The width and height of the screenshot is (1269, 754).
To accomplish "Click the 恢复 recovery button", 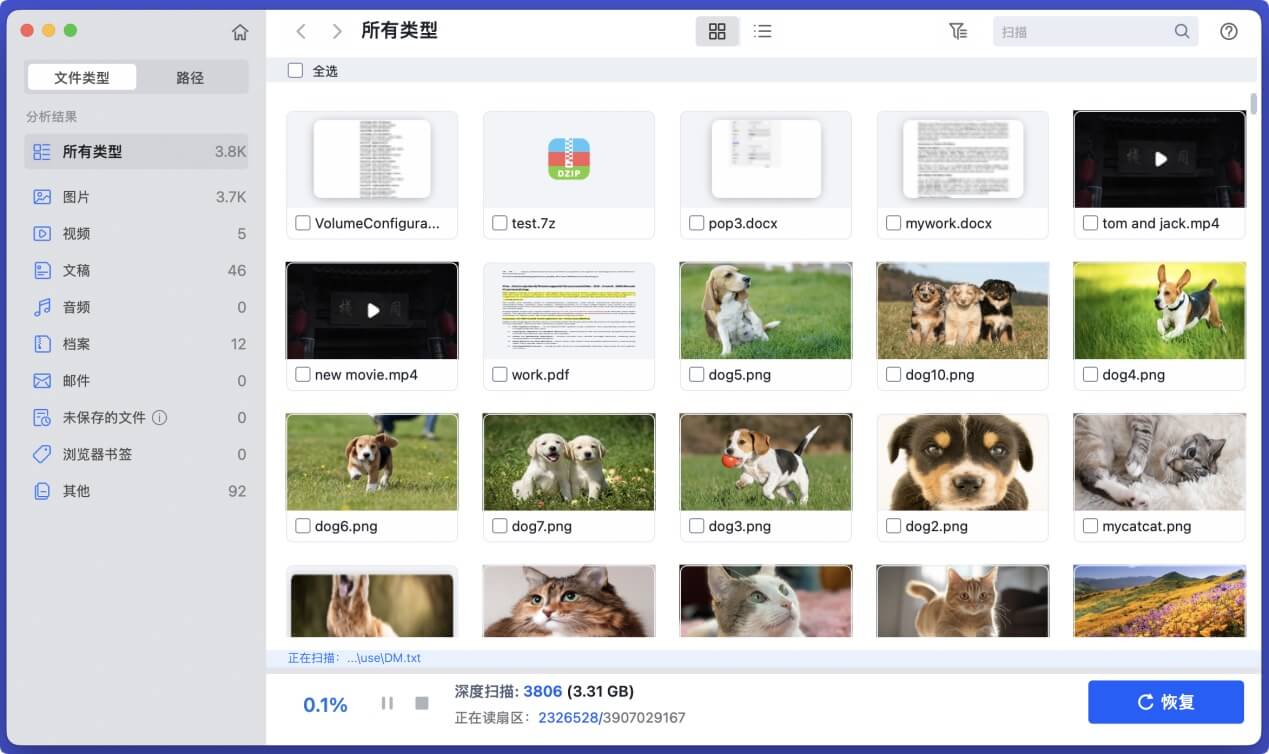I will 1166,701.
